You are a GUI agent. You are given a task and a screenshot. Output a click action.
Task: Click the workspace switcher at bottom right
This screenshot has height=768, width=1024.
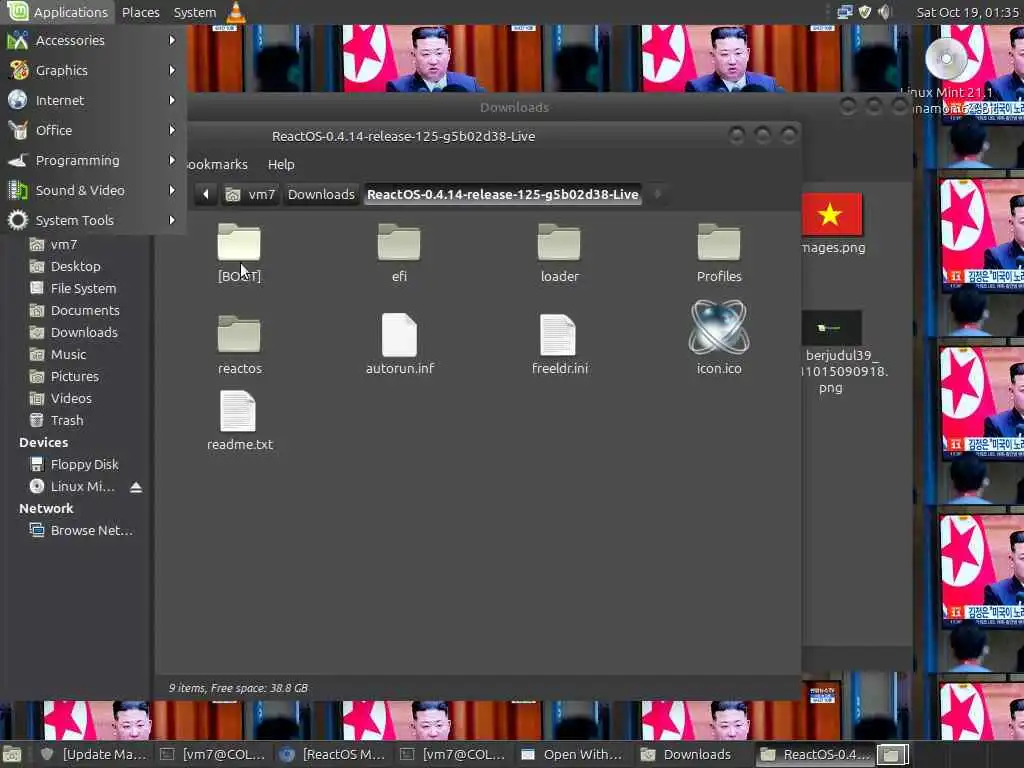(892, 754)
